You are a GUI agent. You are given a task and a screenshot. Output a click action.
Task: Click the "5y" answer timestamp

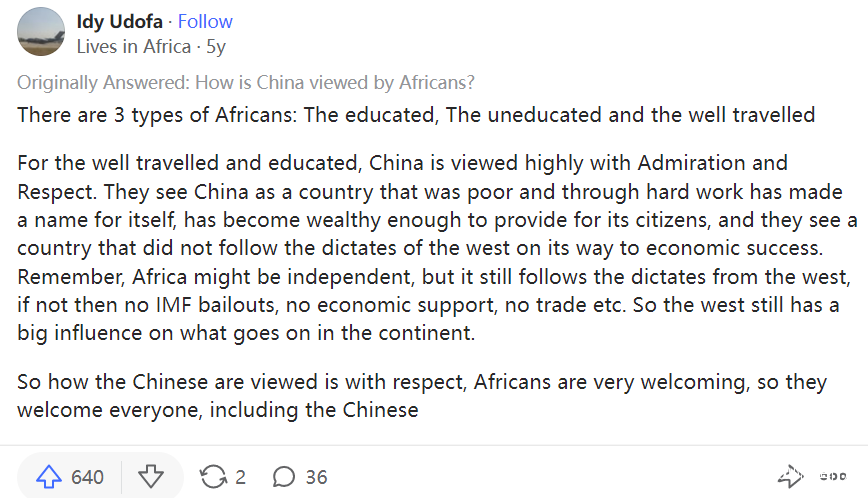pyautogui.click(x=216, y=47)
